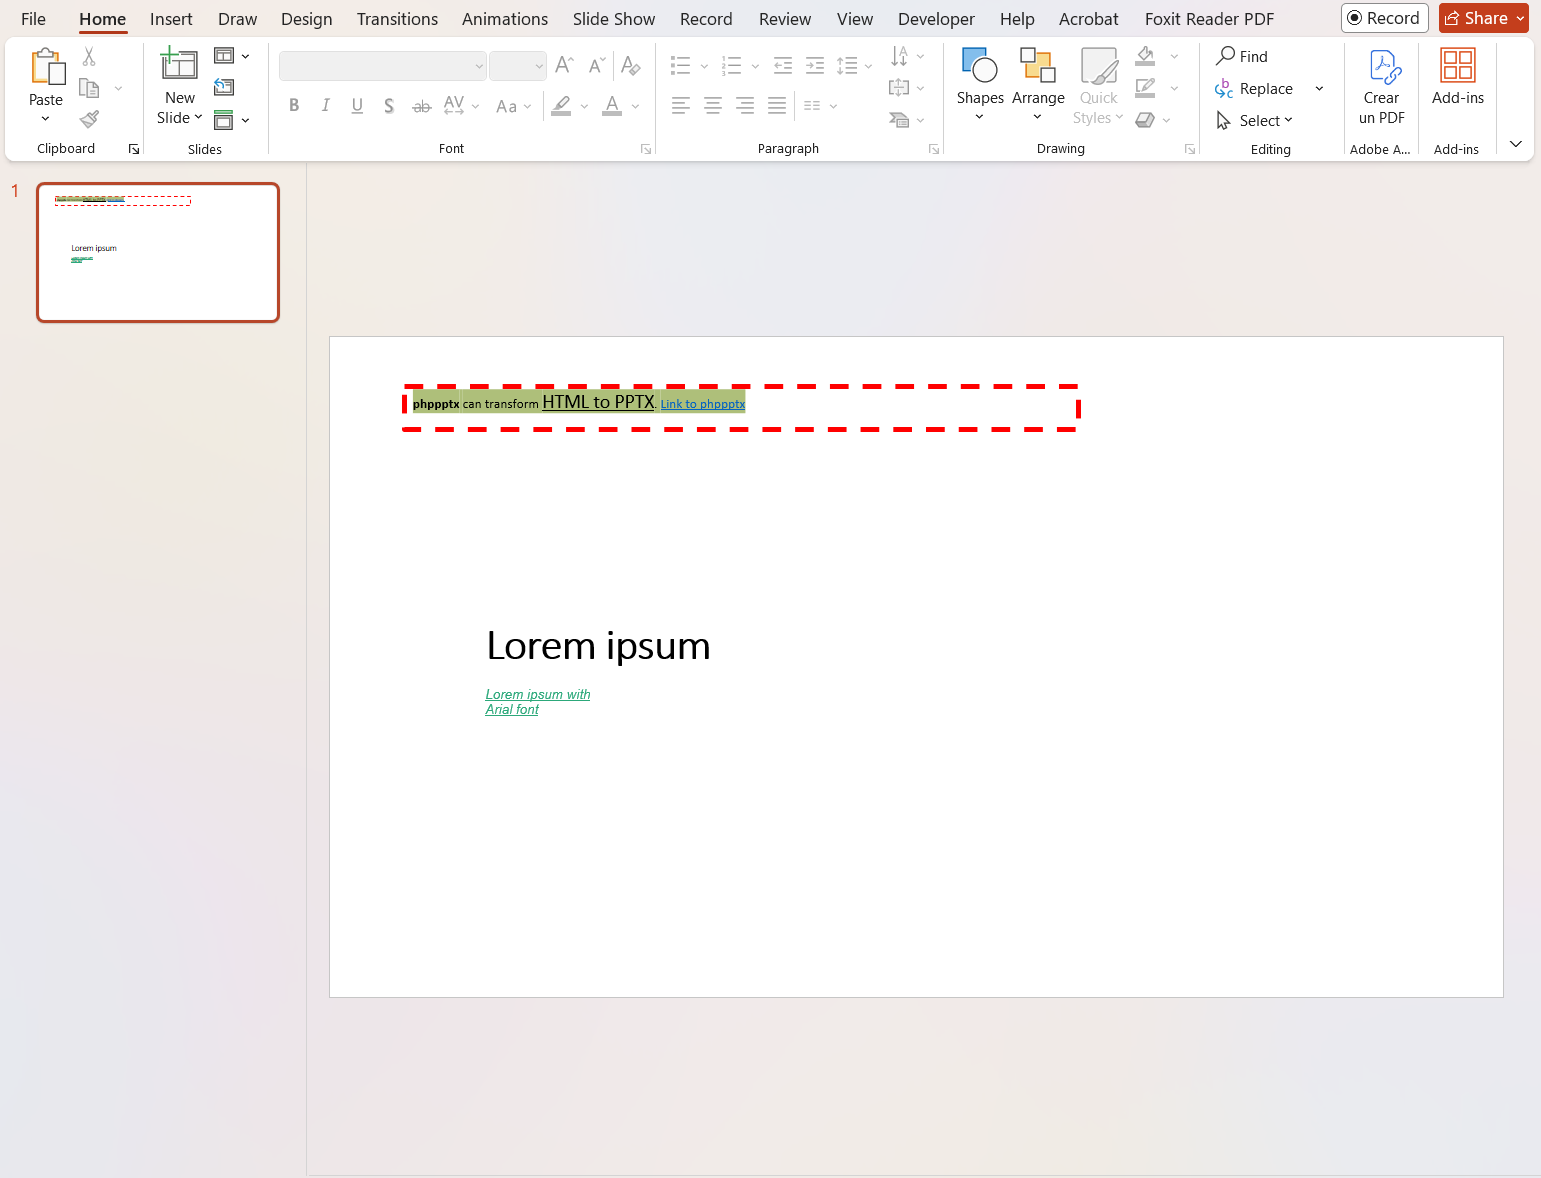Click the Find button

[x=1242, y=57]
